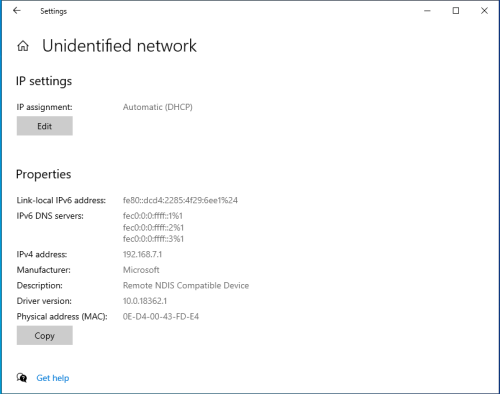This screenshot has height=394, width=500.
Task: Click the Unidentified network page heading
Action: (x=119, y=46)
